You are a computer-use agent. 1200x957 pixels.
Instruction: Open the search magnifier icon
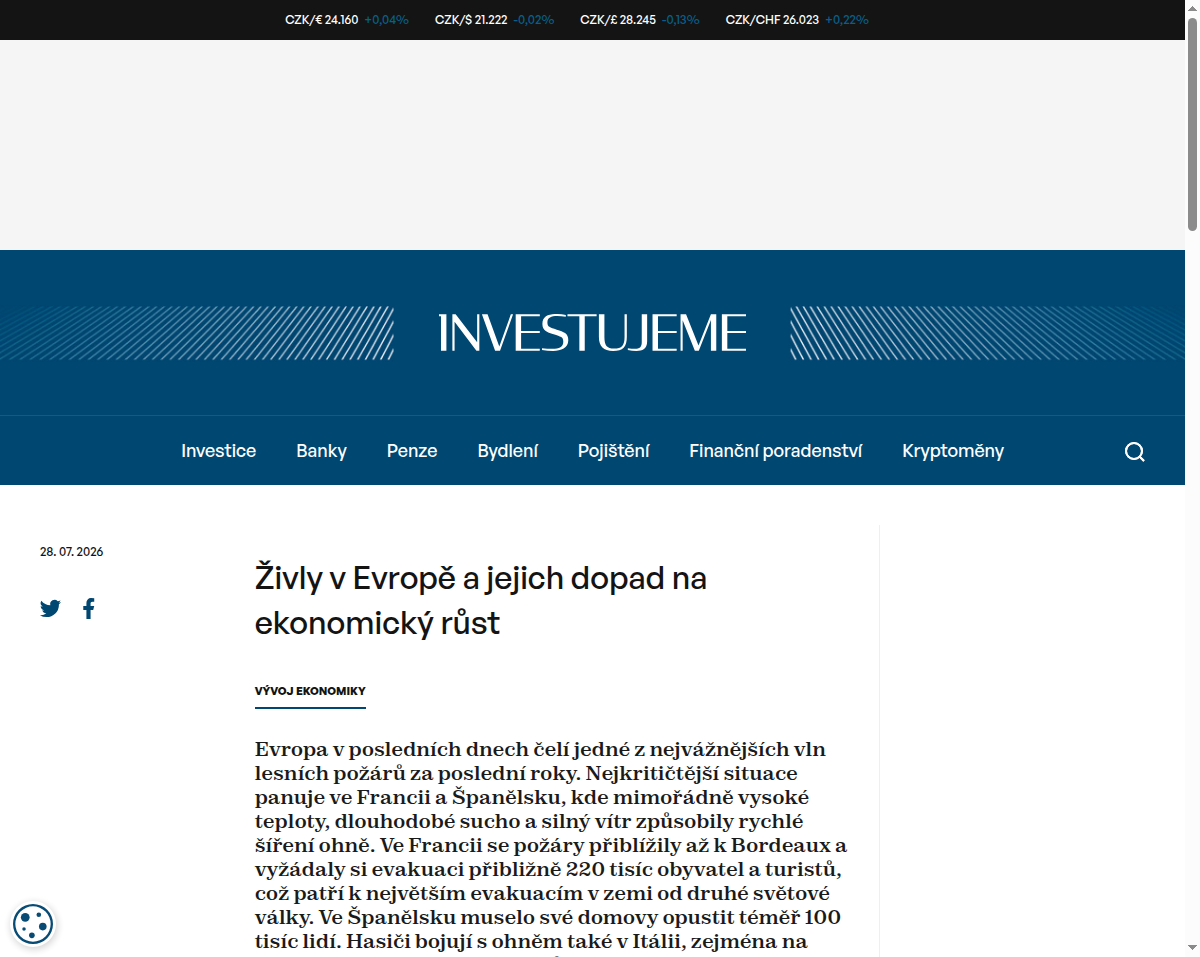pos(1134,451)
